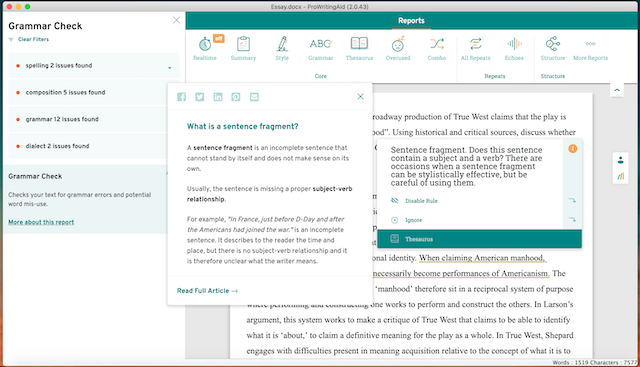The height and width of the screenshot is (367, 640).
Task: Run the Overused words report
Action: pos(398,49)
